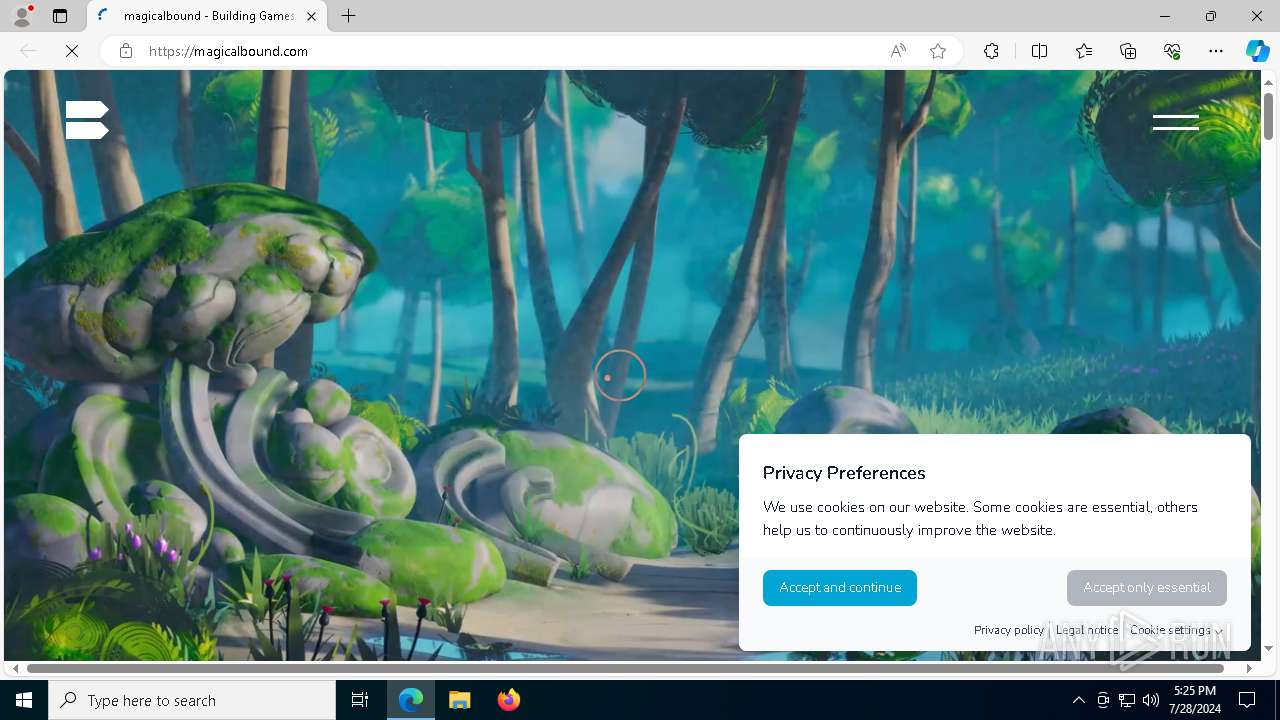Click Accept only essential button
Viewport: 1280px width, 720px height.
(1147, 588)
